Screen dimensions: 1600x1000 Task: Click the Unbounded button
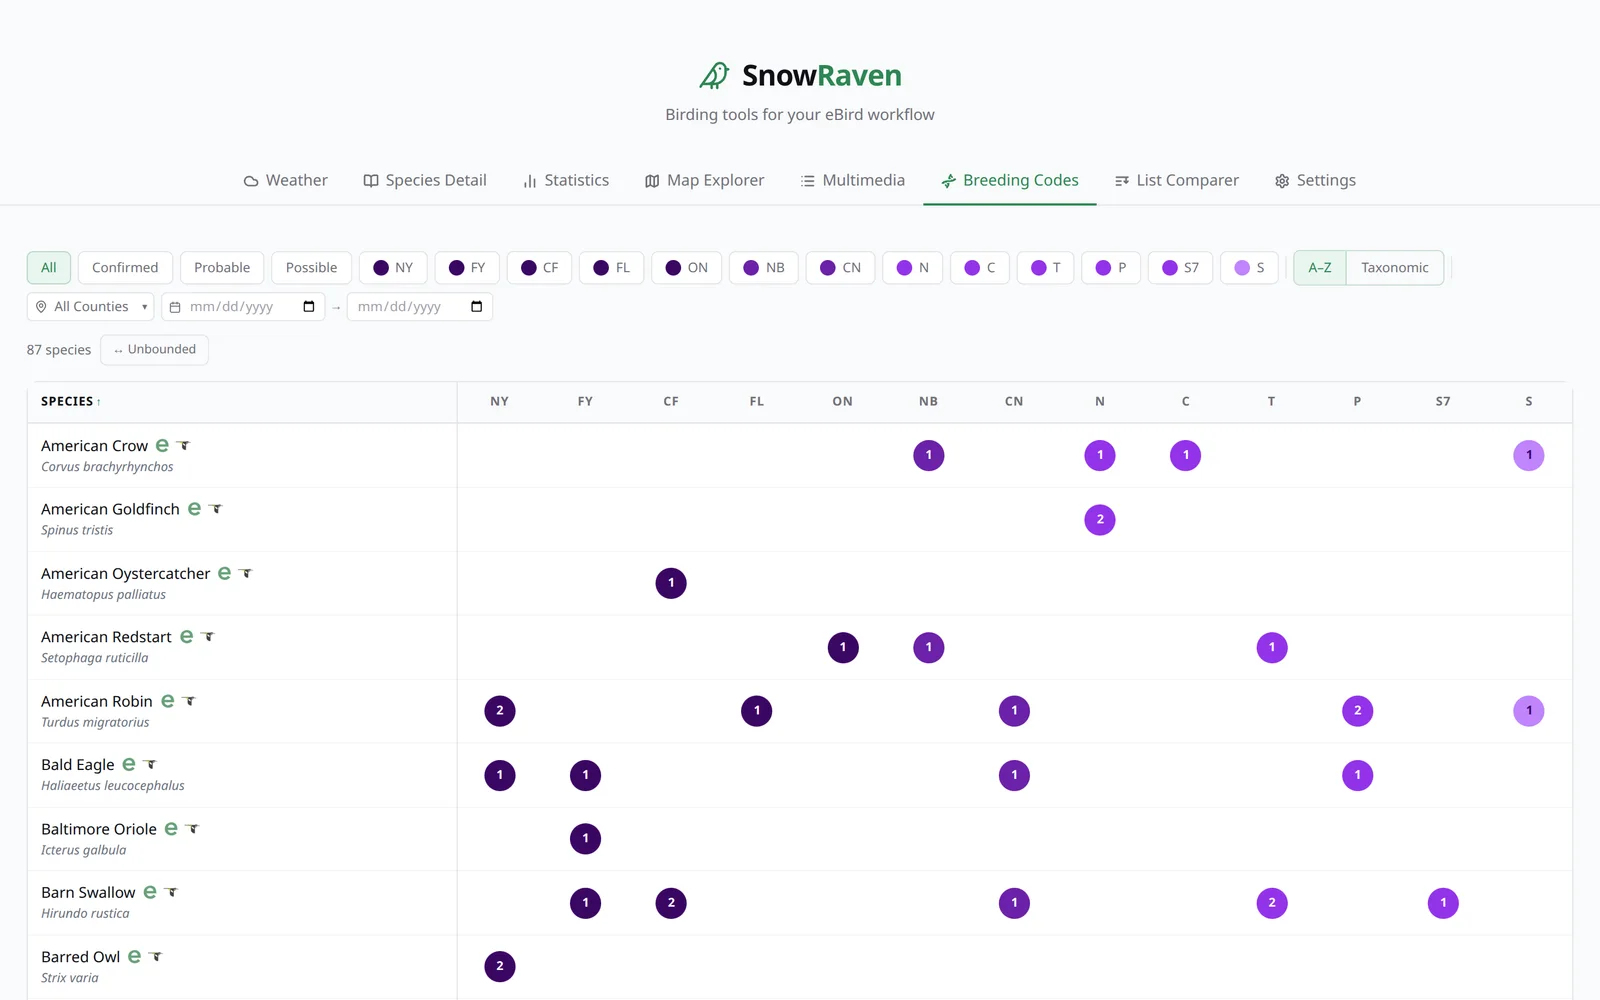point(154,349)
